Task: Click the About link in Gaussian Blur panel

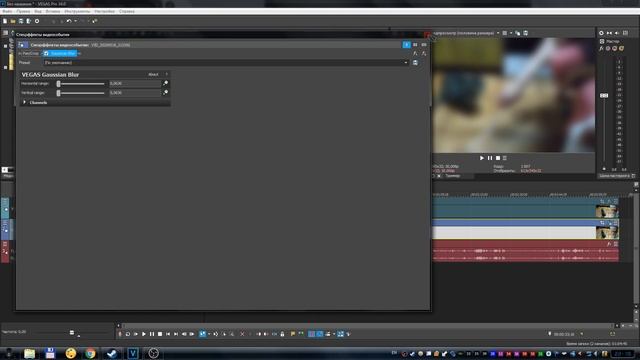Action: click(153, 75)
